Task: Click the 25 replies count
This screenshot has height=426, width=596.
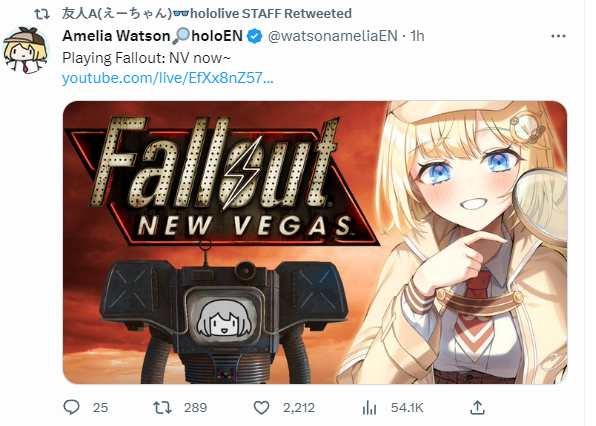Action: [100, 408]
